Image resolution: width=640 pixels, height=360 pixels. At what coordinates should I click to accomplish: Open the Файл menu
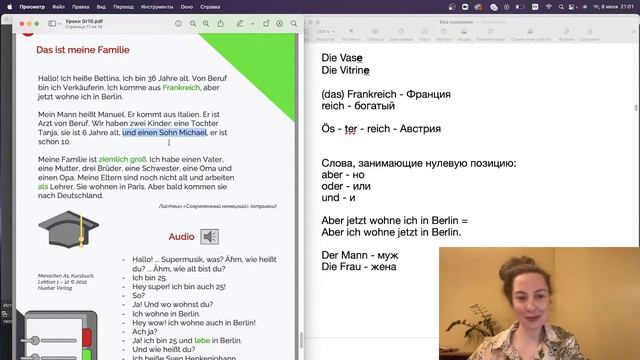pyautogui.click(x=58, y=7)
